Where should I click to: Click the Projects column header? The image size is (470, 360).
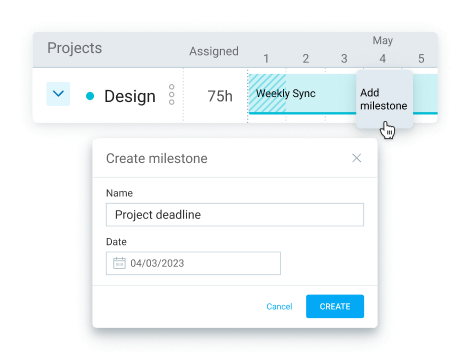pyautogui.click(x=74, y=48)
